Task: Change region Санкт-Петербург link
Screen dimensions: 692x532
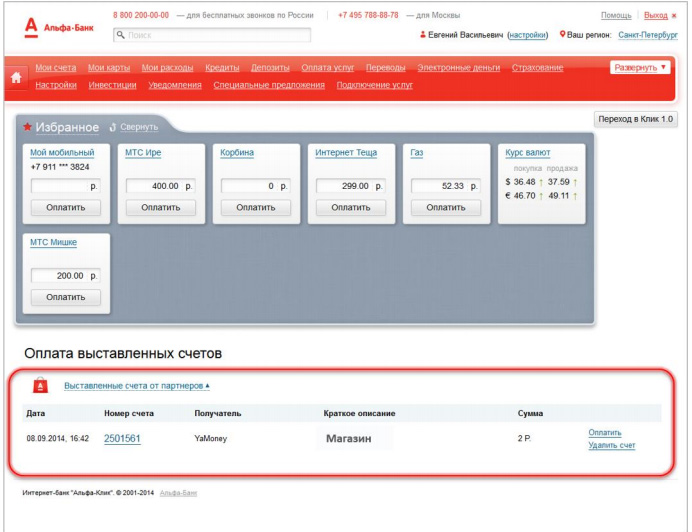Action: [x=648, y=35]
